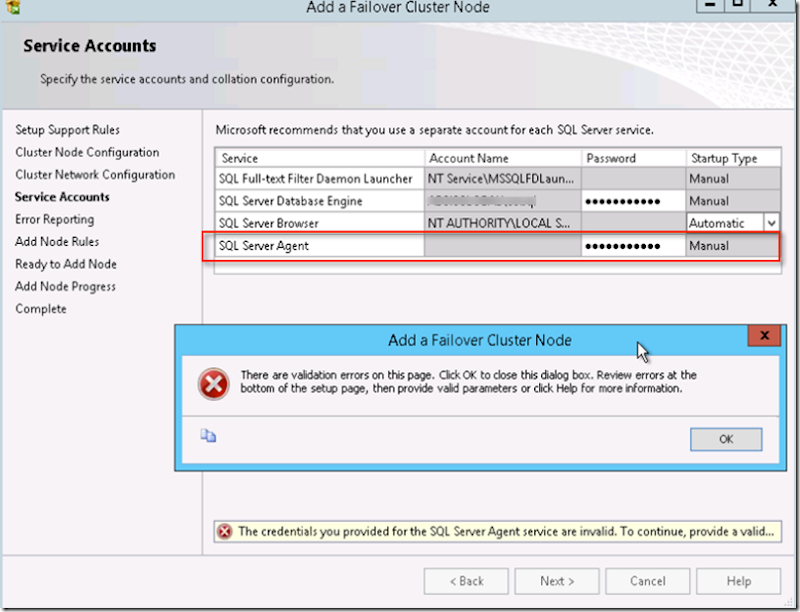
Task: Click the NT AUTHORITY\LOCAL S... account cell
Action: coord(503,223)
